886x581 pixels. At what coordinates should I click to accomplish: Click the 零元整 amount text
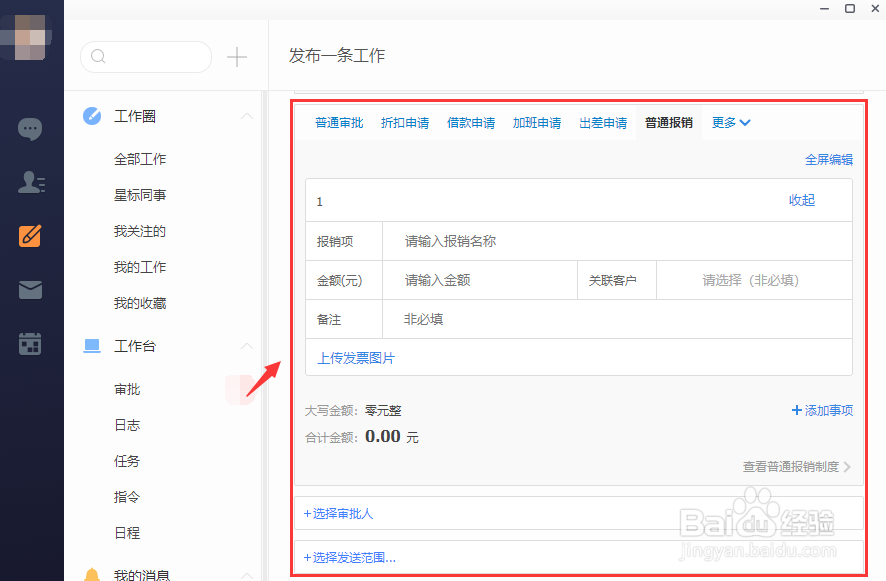(x=383, y=411)
